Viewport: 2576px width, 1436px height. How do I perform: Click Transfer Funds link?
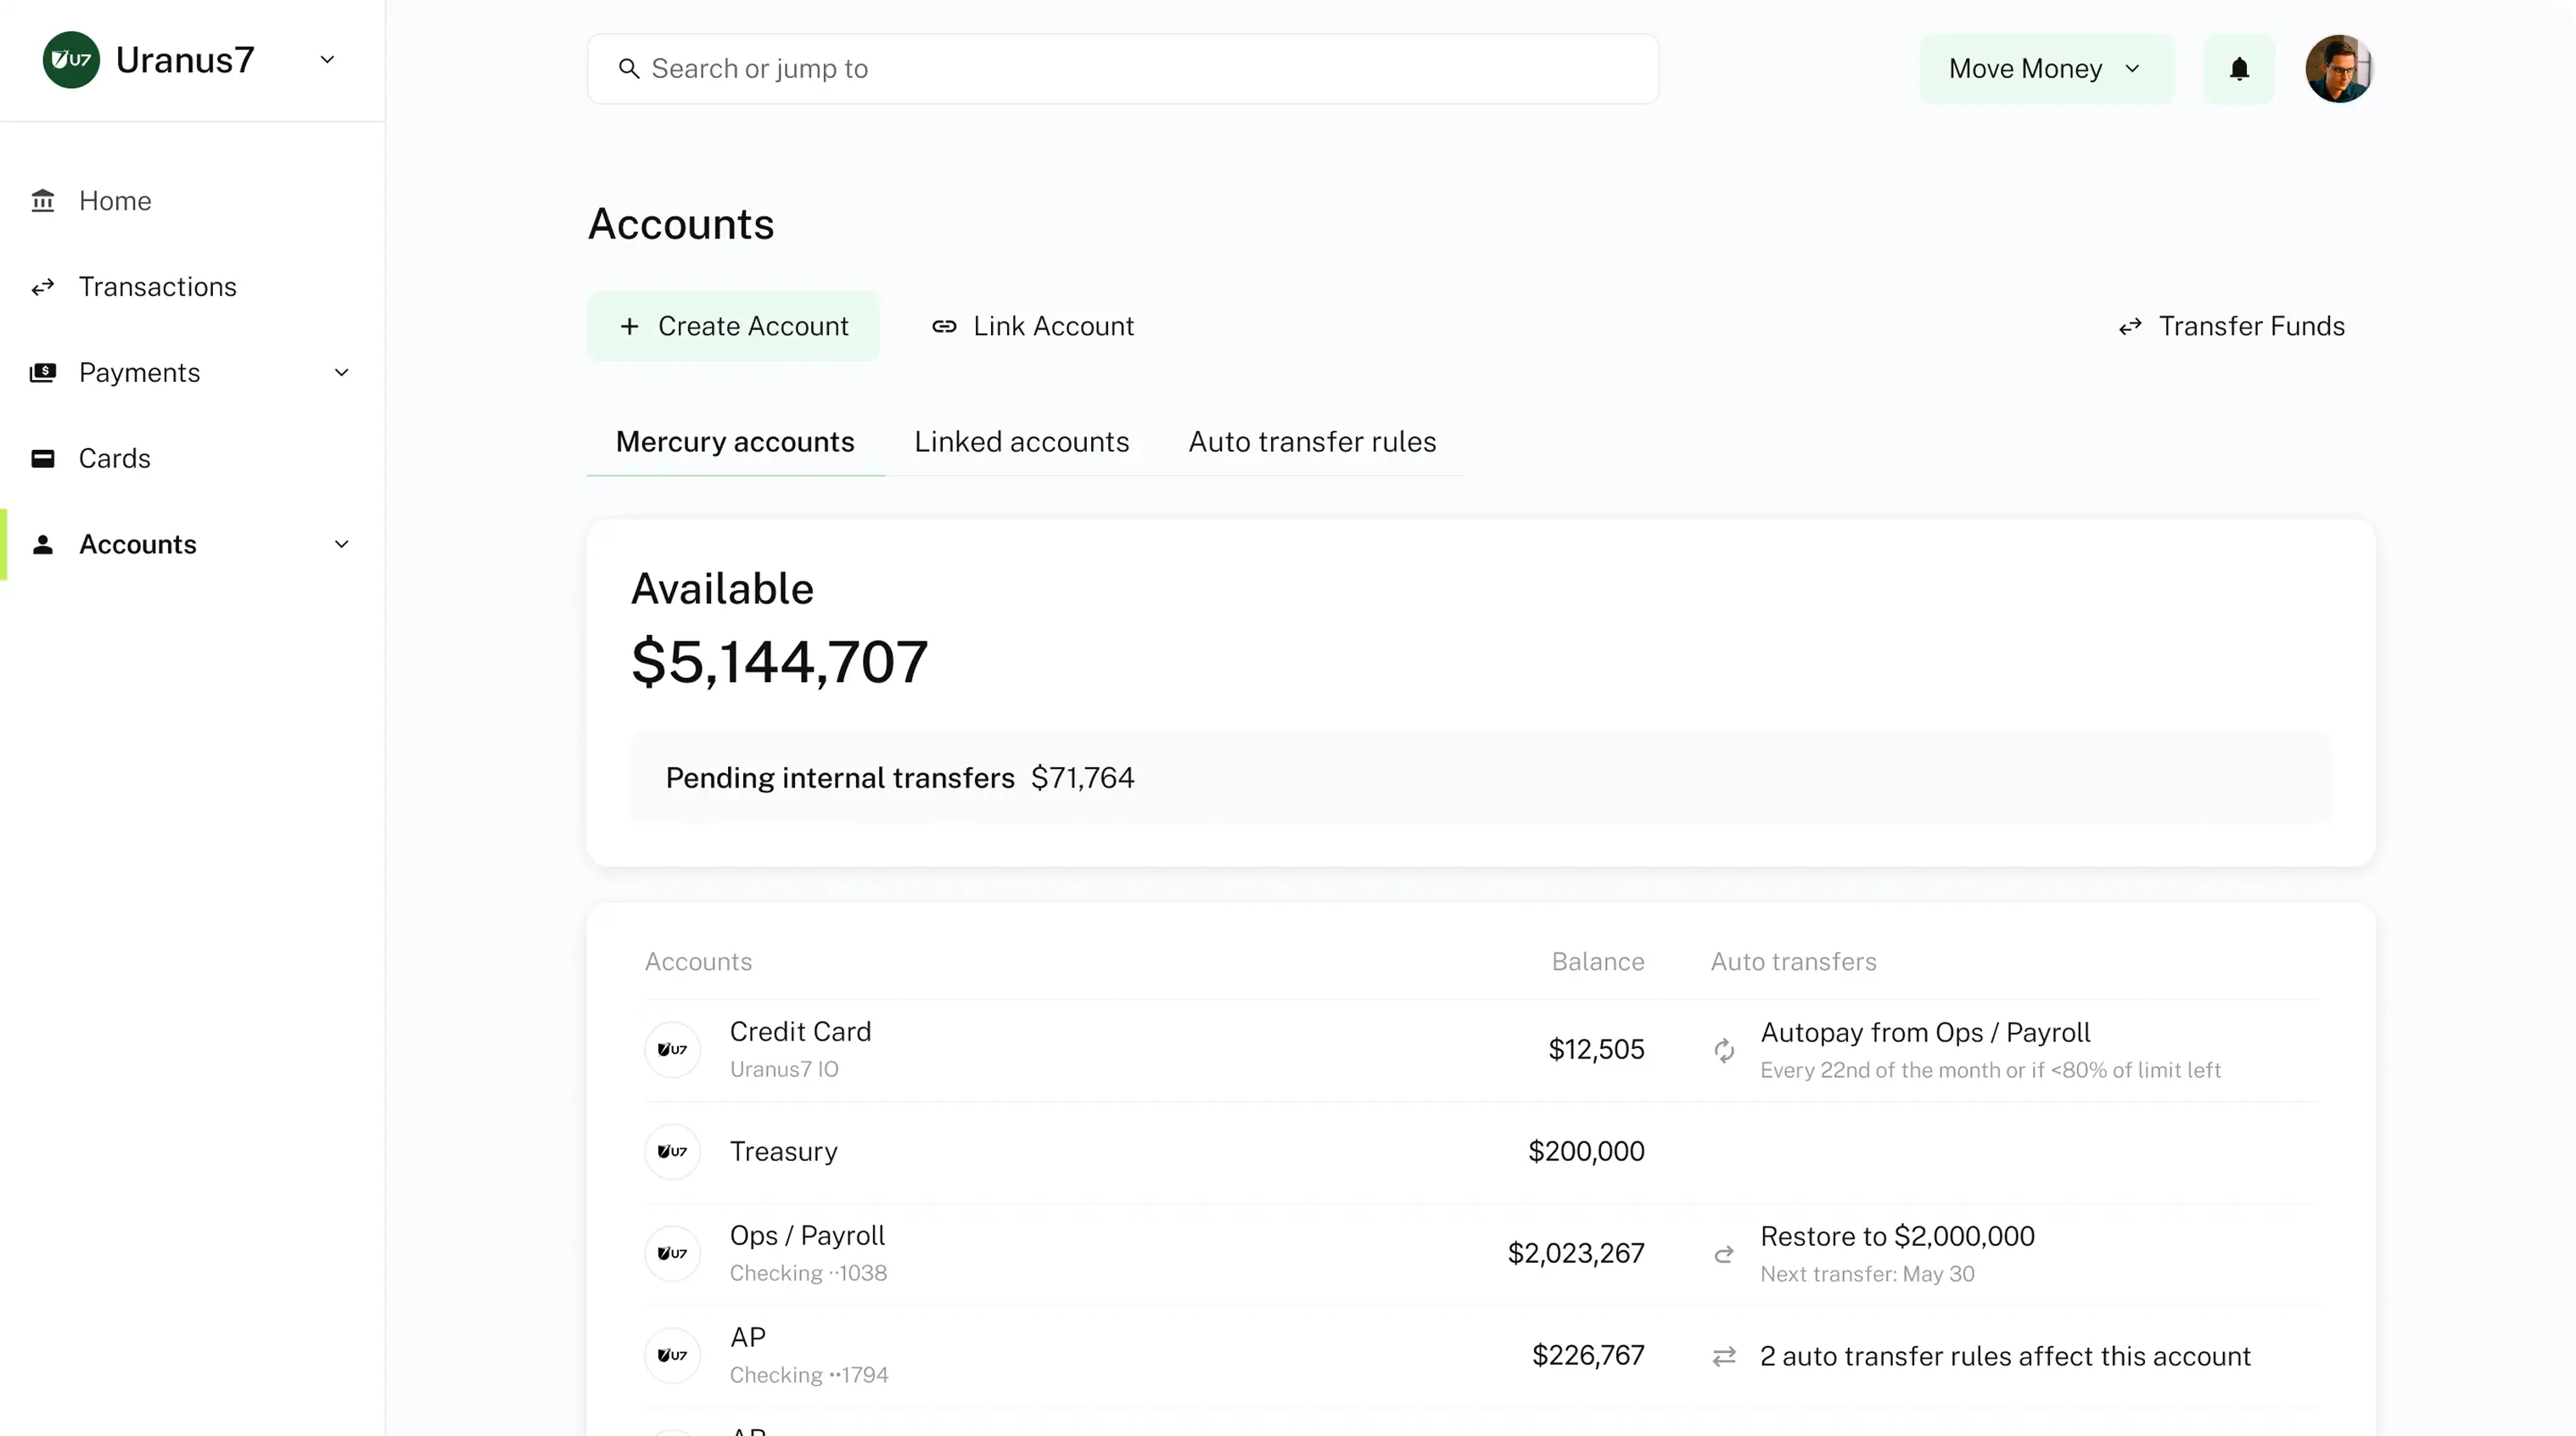[x=2231, y=326]
